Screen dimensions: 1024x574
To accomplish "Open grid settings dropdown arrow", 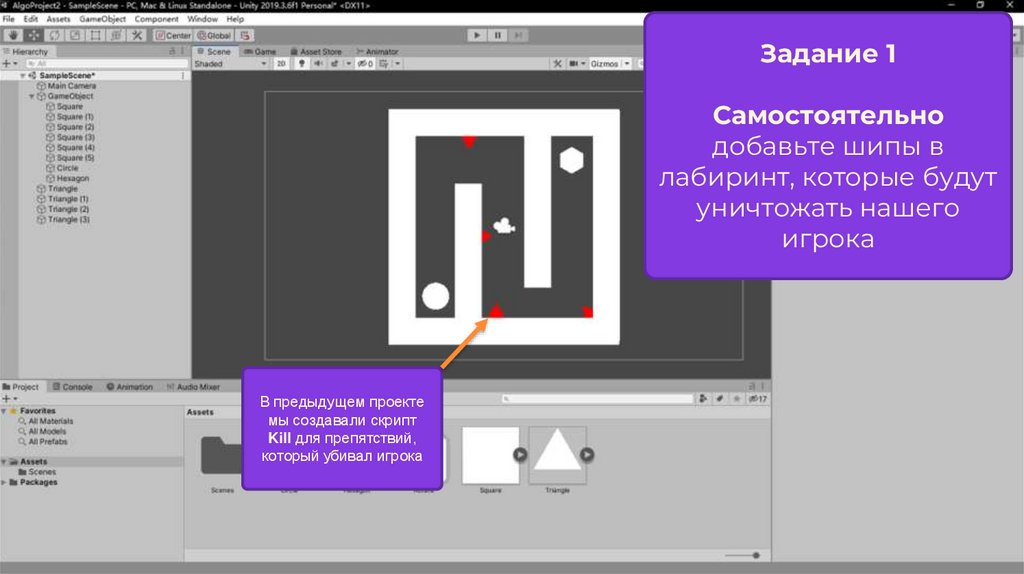I will pyautogui.click(x=397, y=64).
